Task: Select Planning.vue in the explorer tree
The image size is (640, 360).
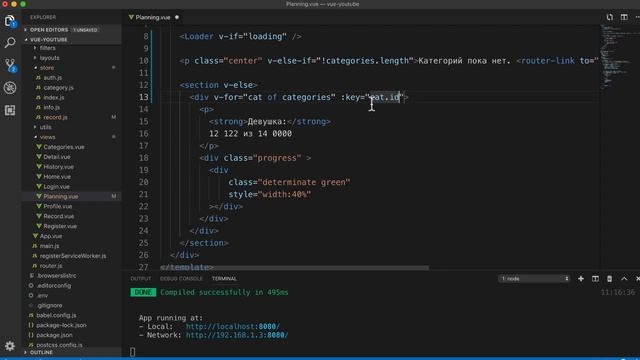Action: pyautogui.click(x=60, y=196)
